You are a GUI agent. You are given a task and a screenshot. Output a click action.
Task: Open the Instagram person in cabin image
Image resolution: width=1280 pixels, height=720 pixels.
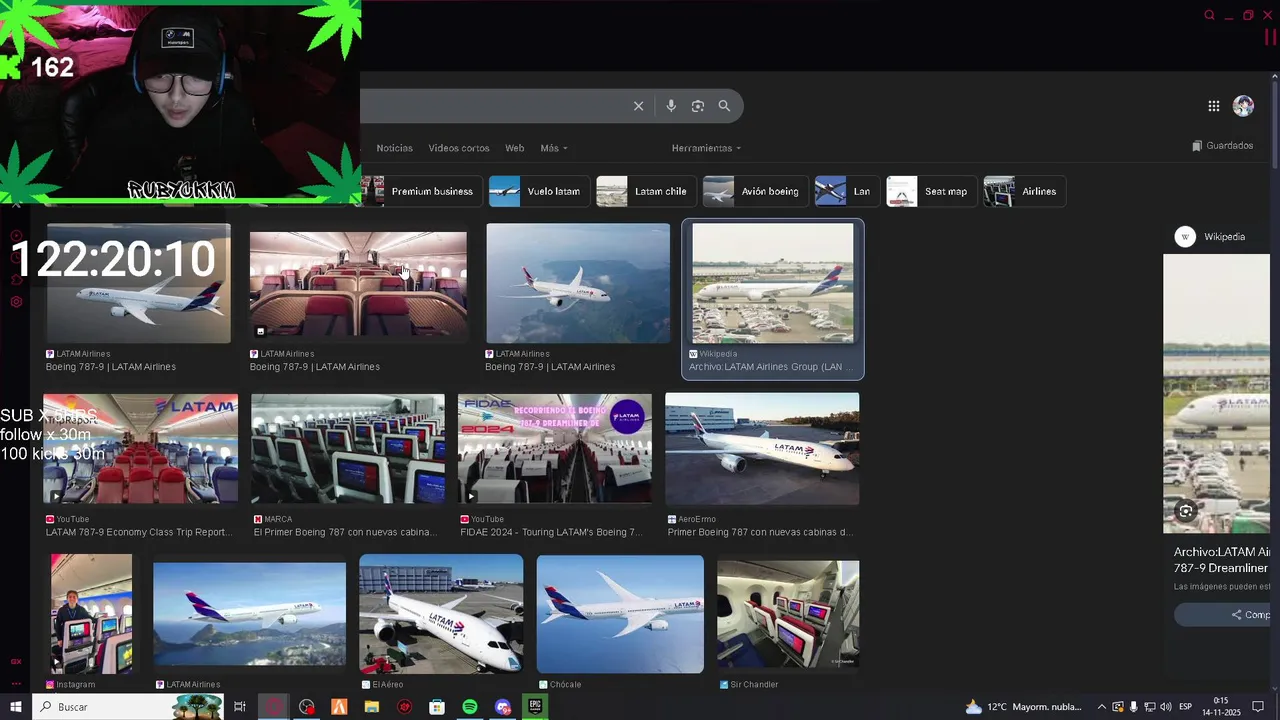click(92, 614)
